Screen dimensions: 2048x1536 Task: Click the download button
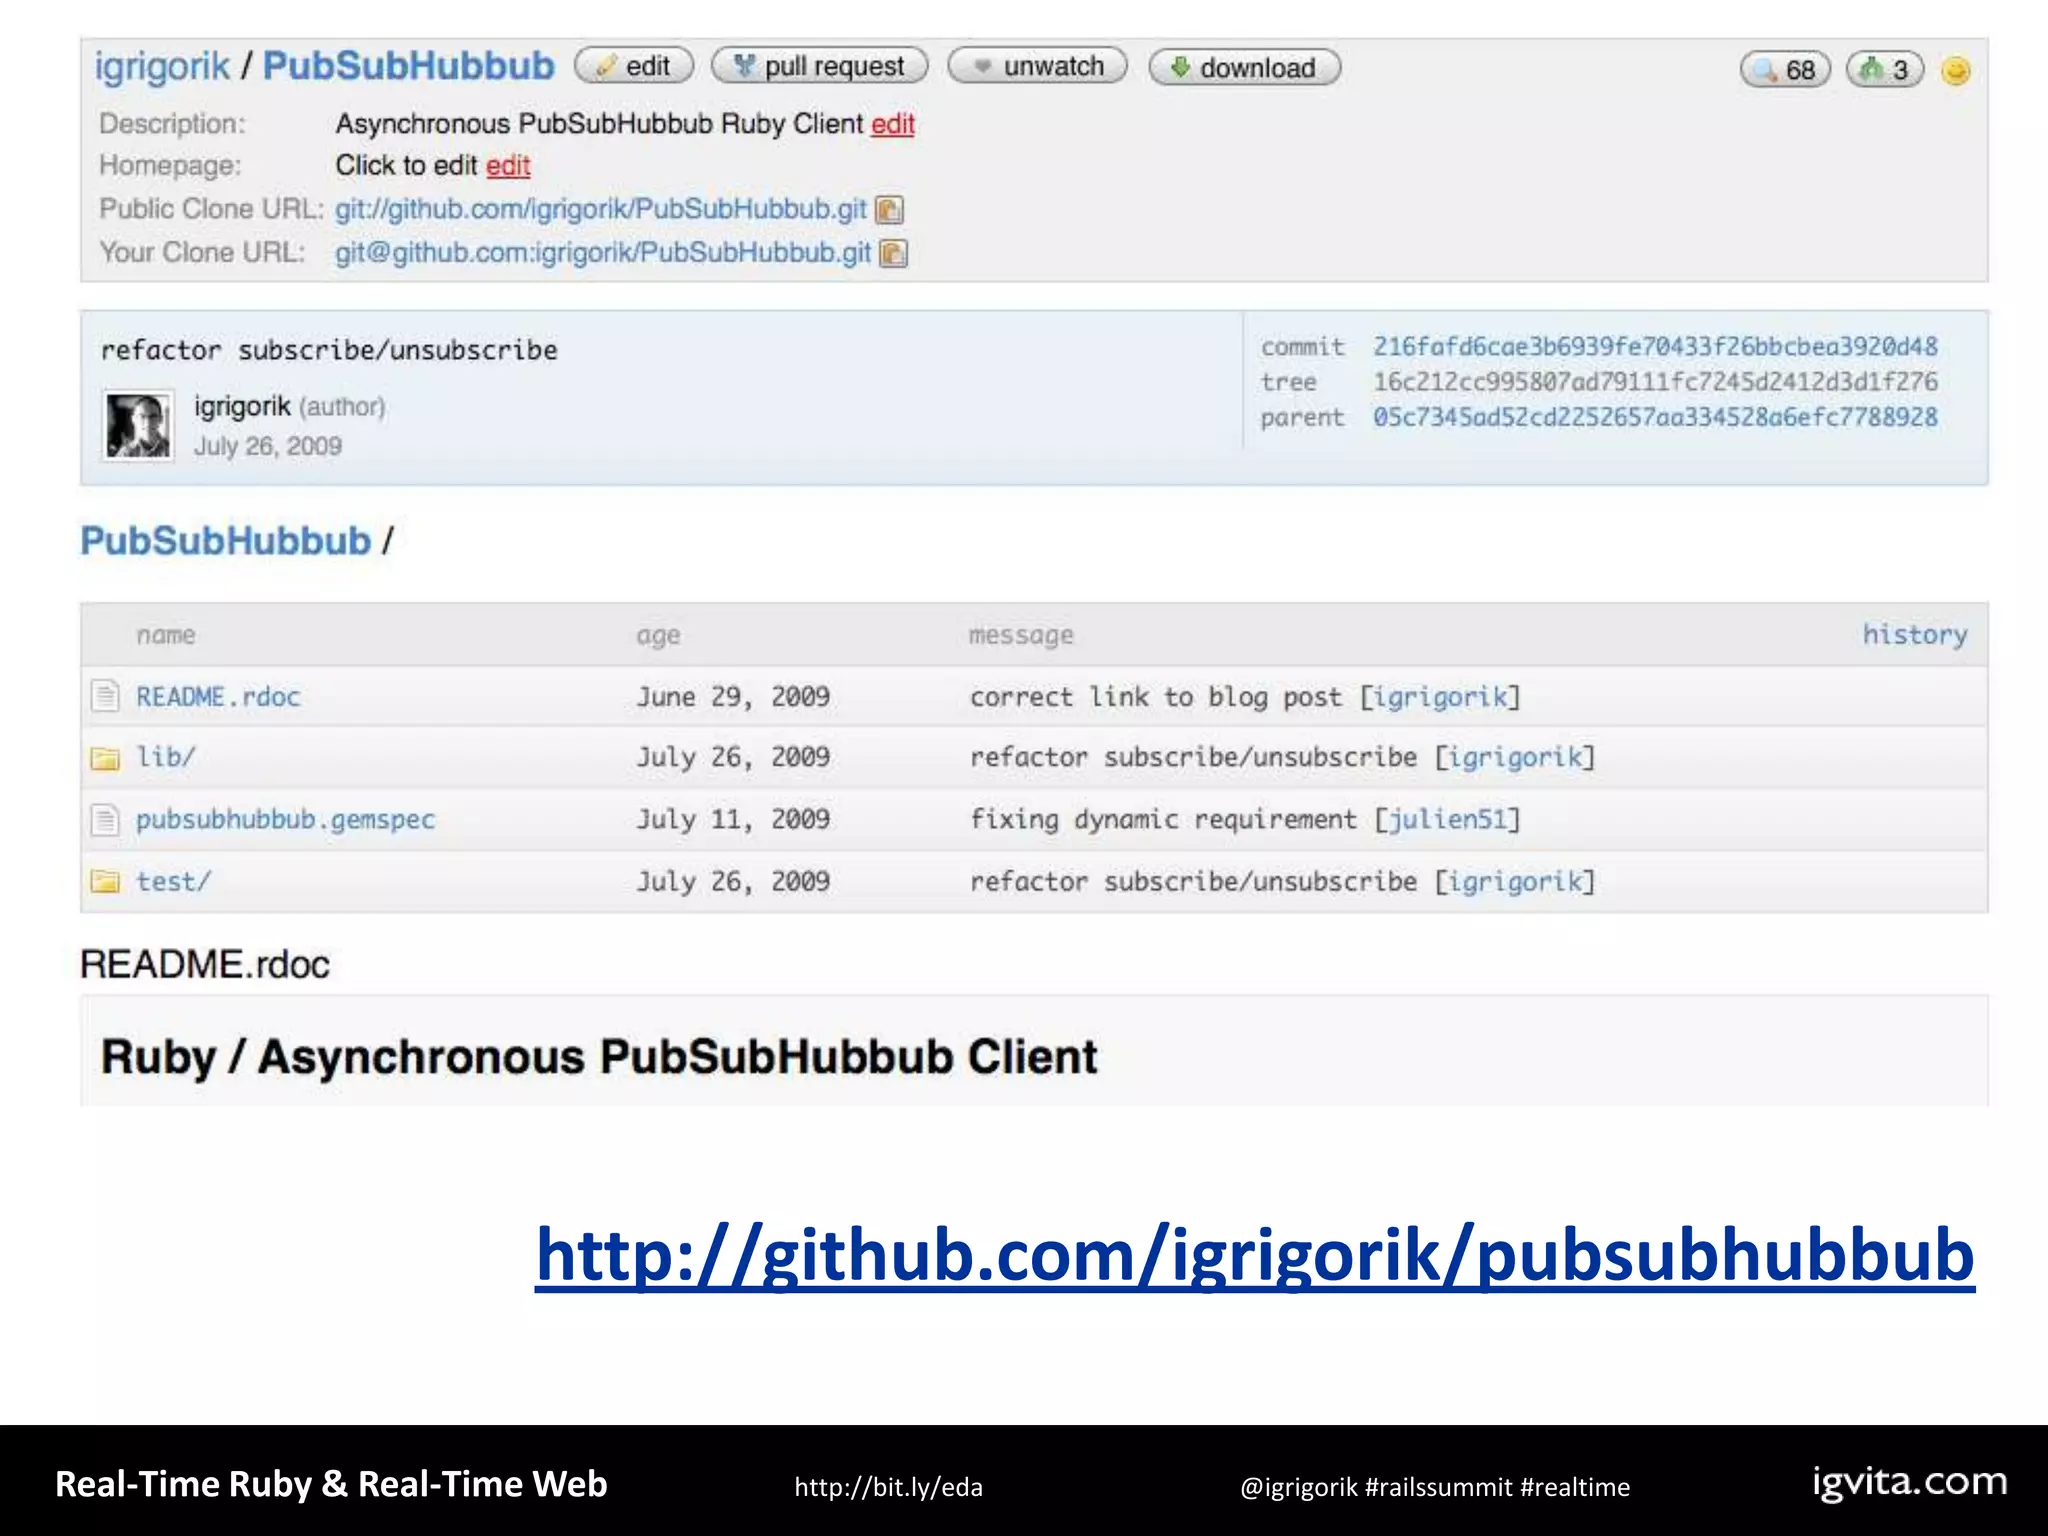(1244, 68)
